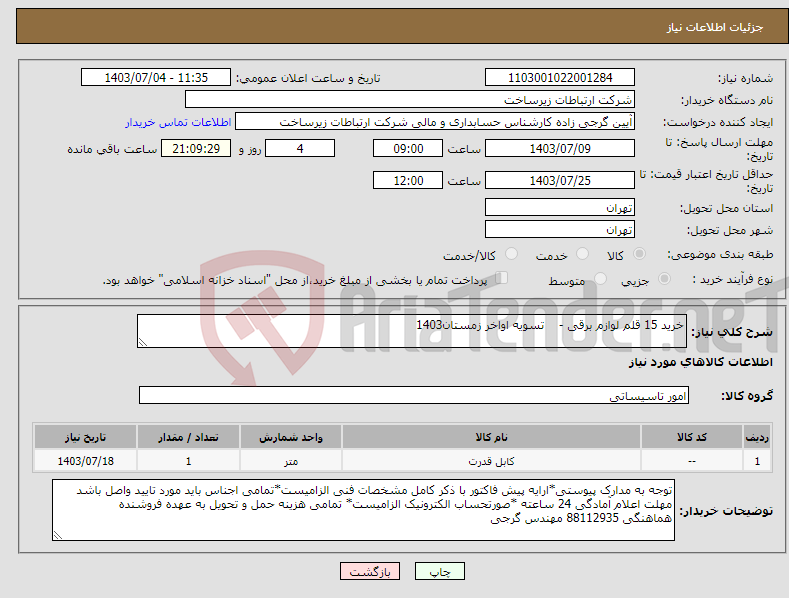789x598 pixels.
Task: Click the گروه کالا label
Action: tap(747, 396)
